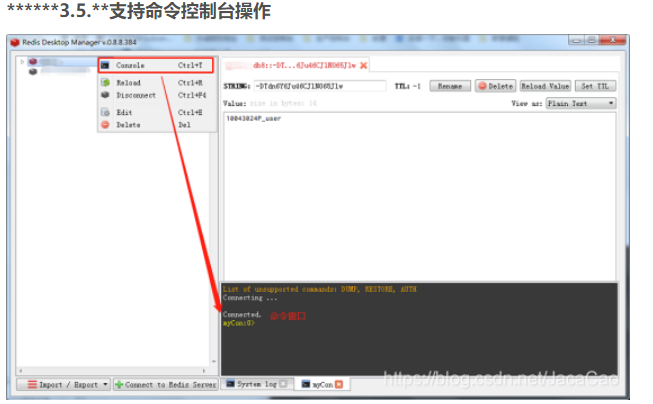Click the Rename button
The image size is (653, 404).
(x=450, y=86)
